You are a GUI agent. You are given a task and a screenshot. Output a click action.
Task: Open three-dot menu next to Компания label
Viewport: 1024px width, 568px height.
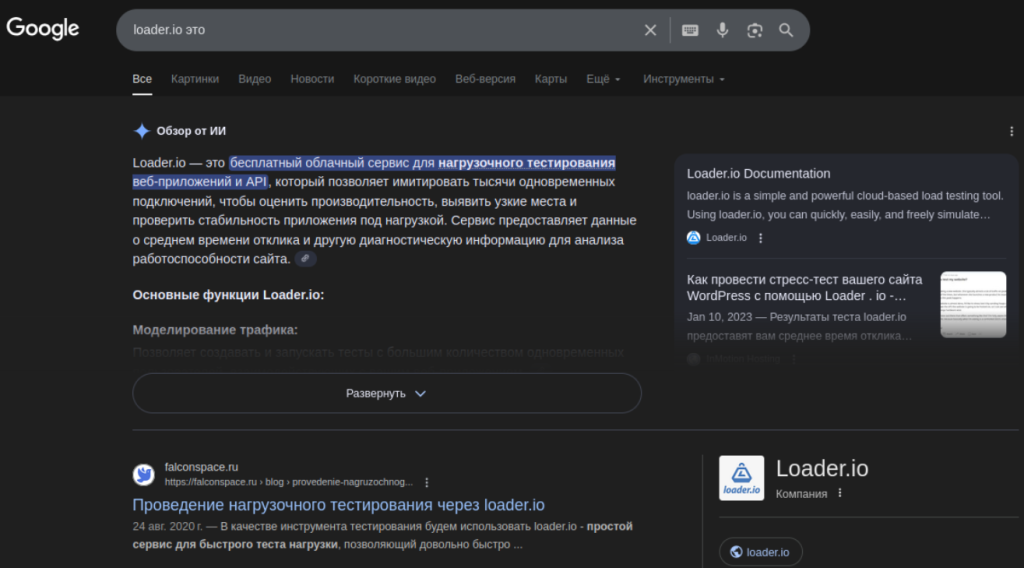[840, 493]
